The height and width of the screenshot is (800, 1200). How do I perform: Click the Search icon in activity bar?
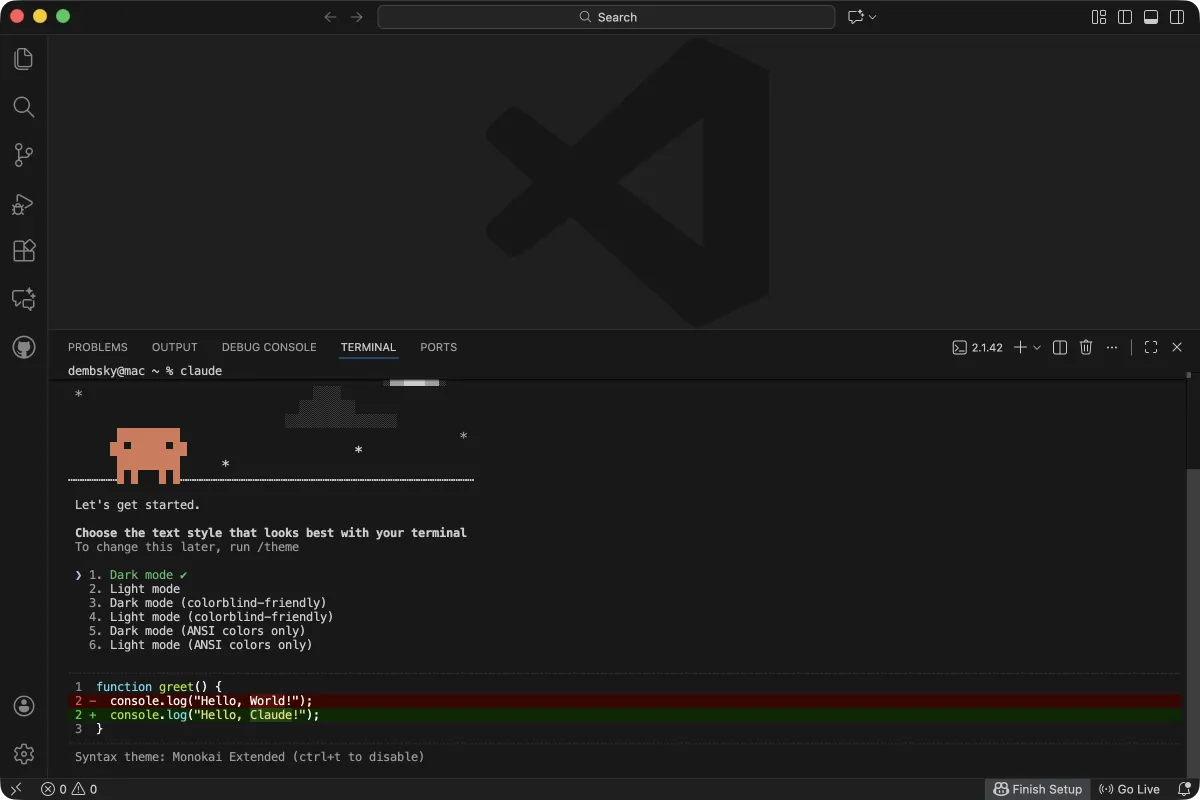[x=24, y=107]
